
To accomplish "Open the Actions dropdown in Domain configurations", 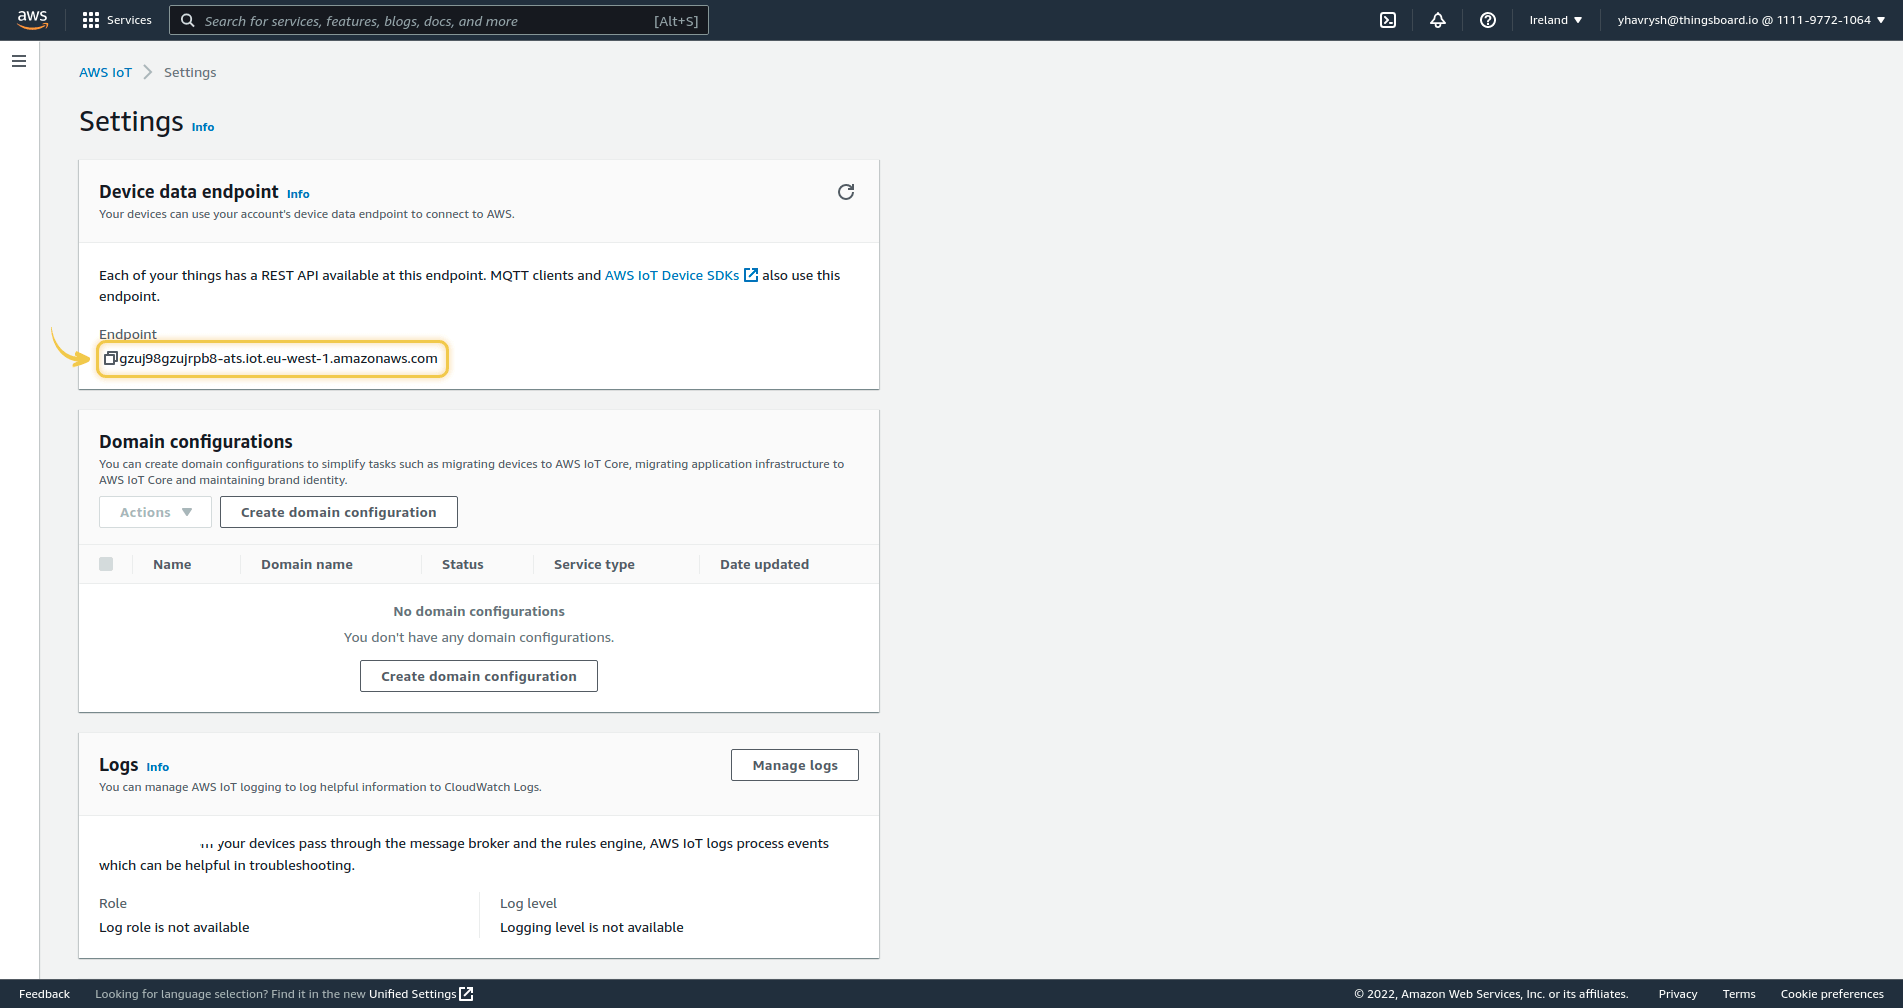I will click(x=155, y=512).
